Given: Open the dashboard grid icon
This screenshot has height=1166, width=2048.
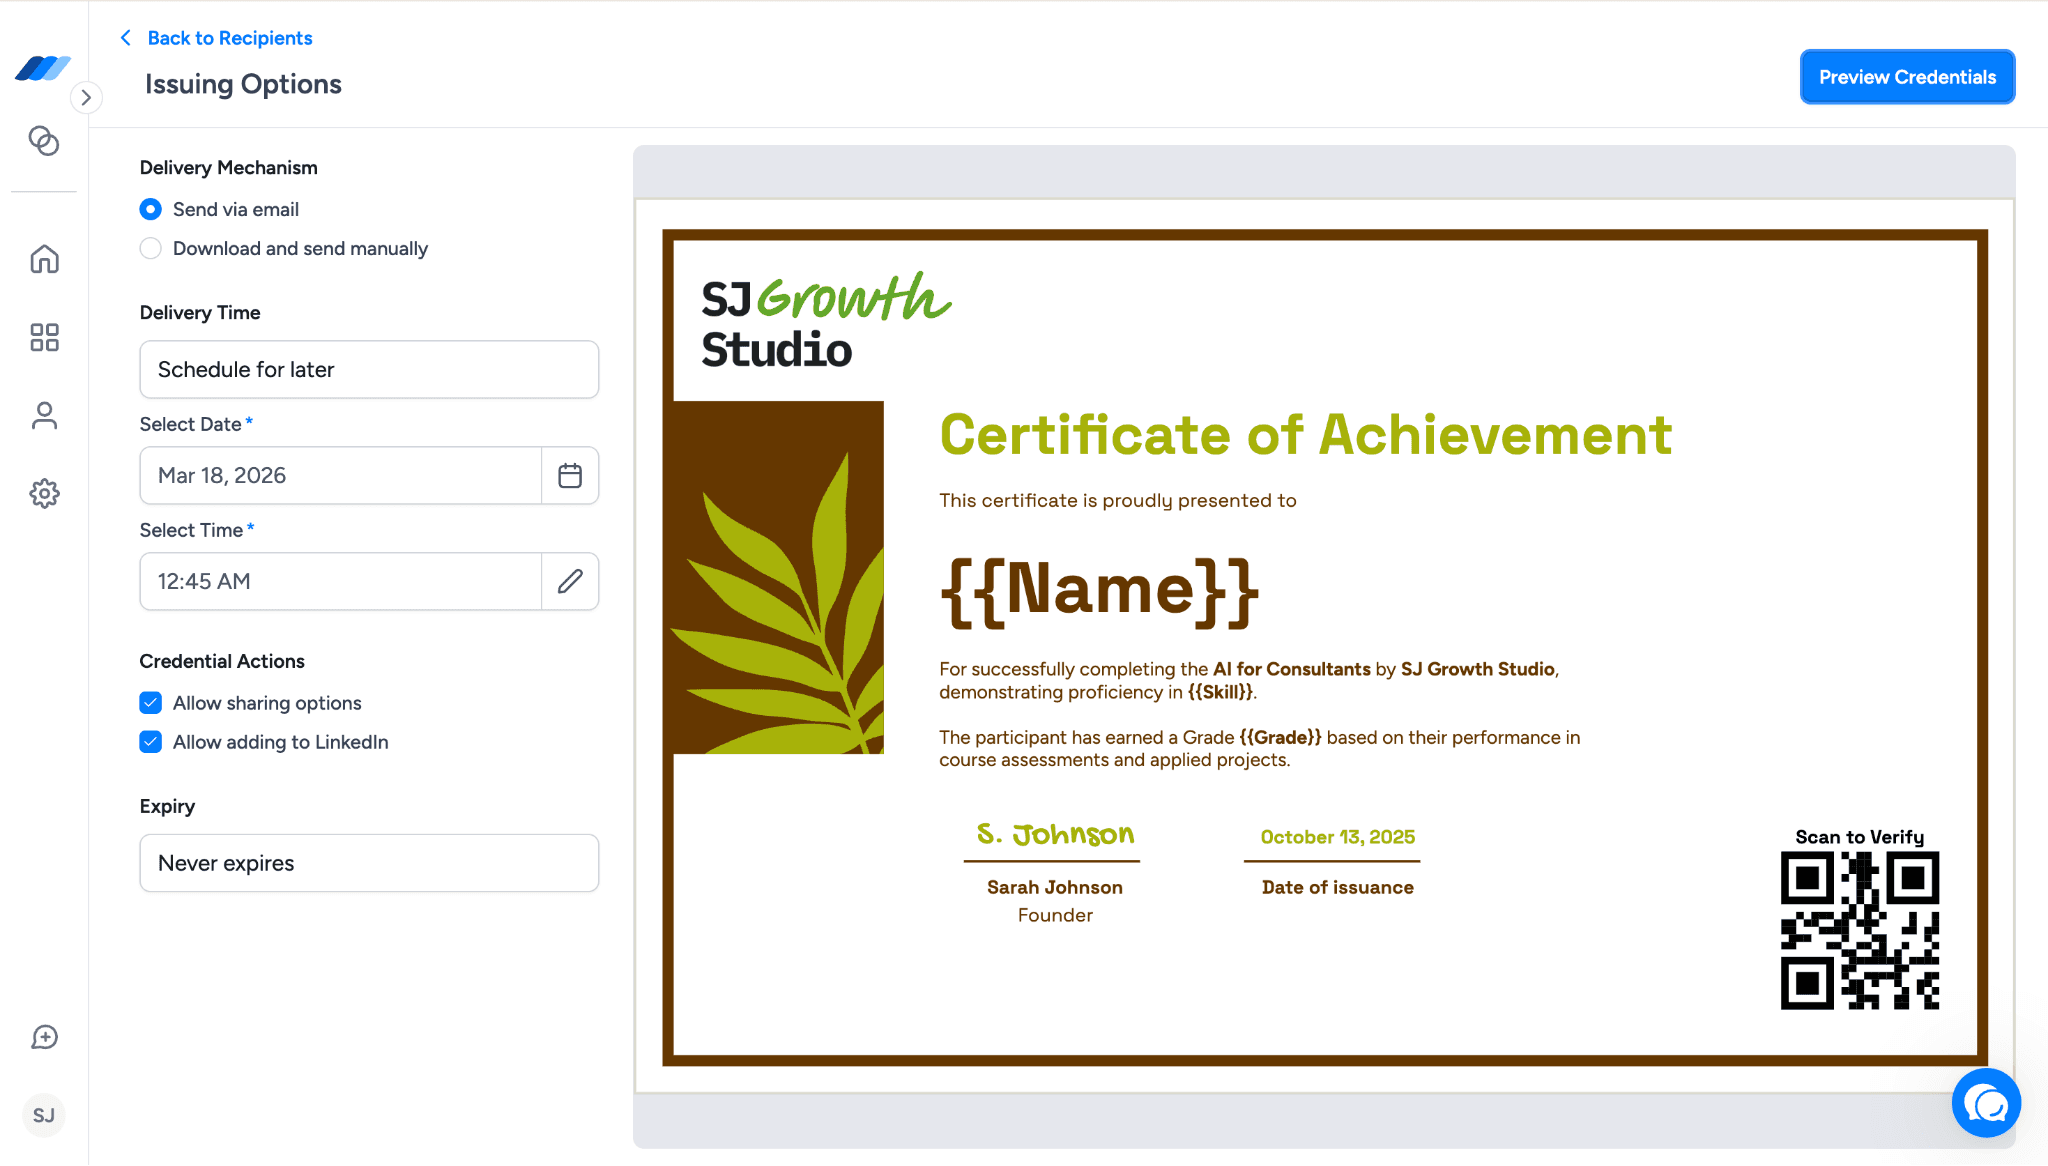Looking at the screenshot, I should point(44,338).
